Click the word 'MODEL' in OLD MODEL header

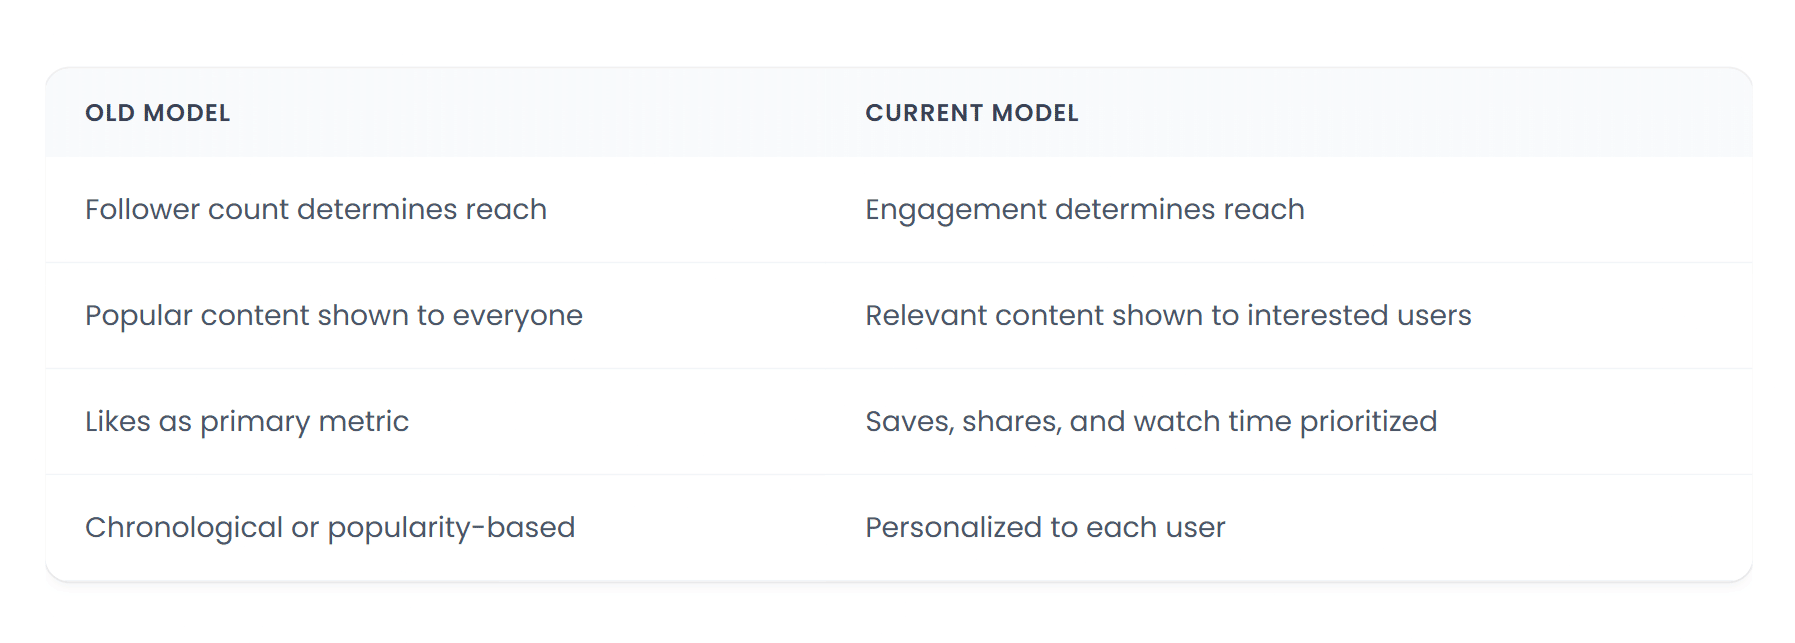pos(187,113)
